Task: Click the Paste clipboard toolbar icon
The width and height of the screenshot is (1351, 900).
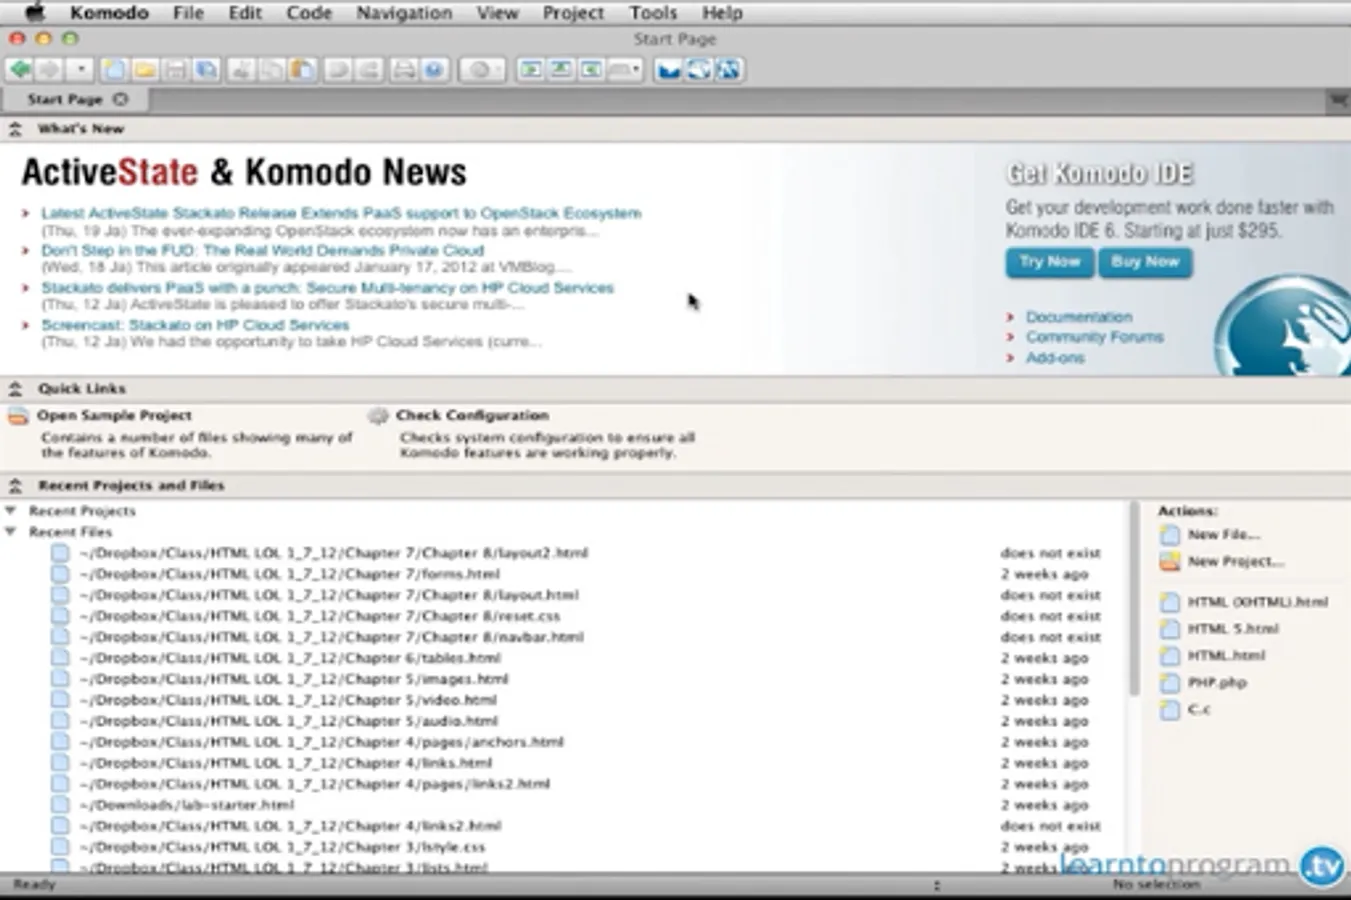Action: click(303, 69)
